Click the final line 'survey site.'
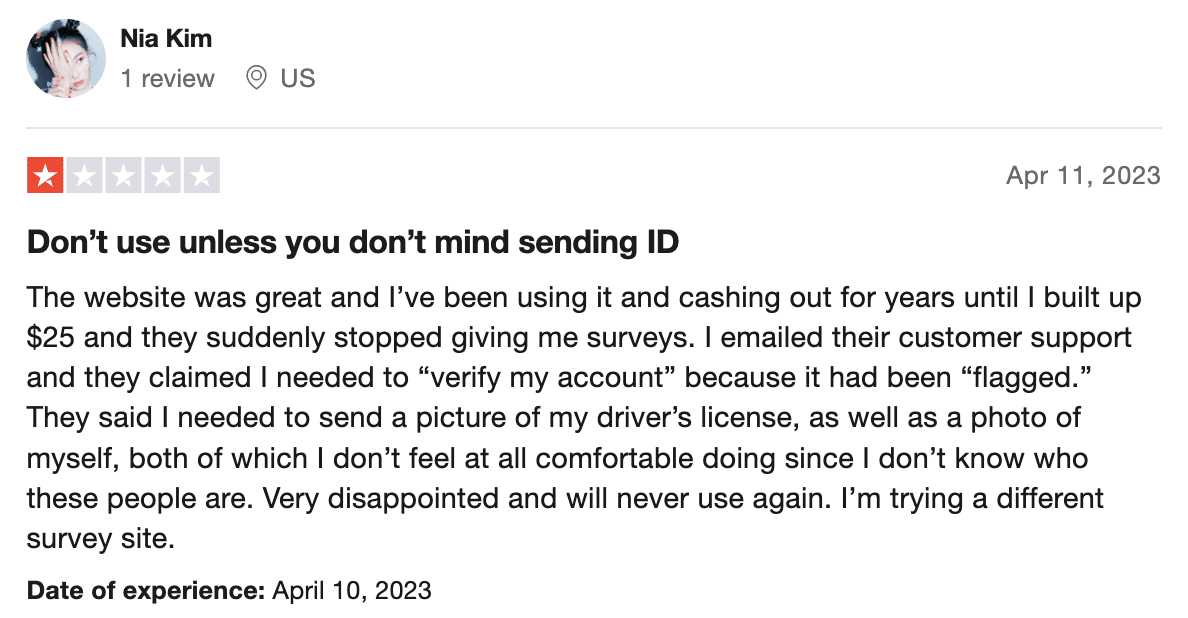 101,539
